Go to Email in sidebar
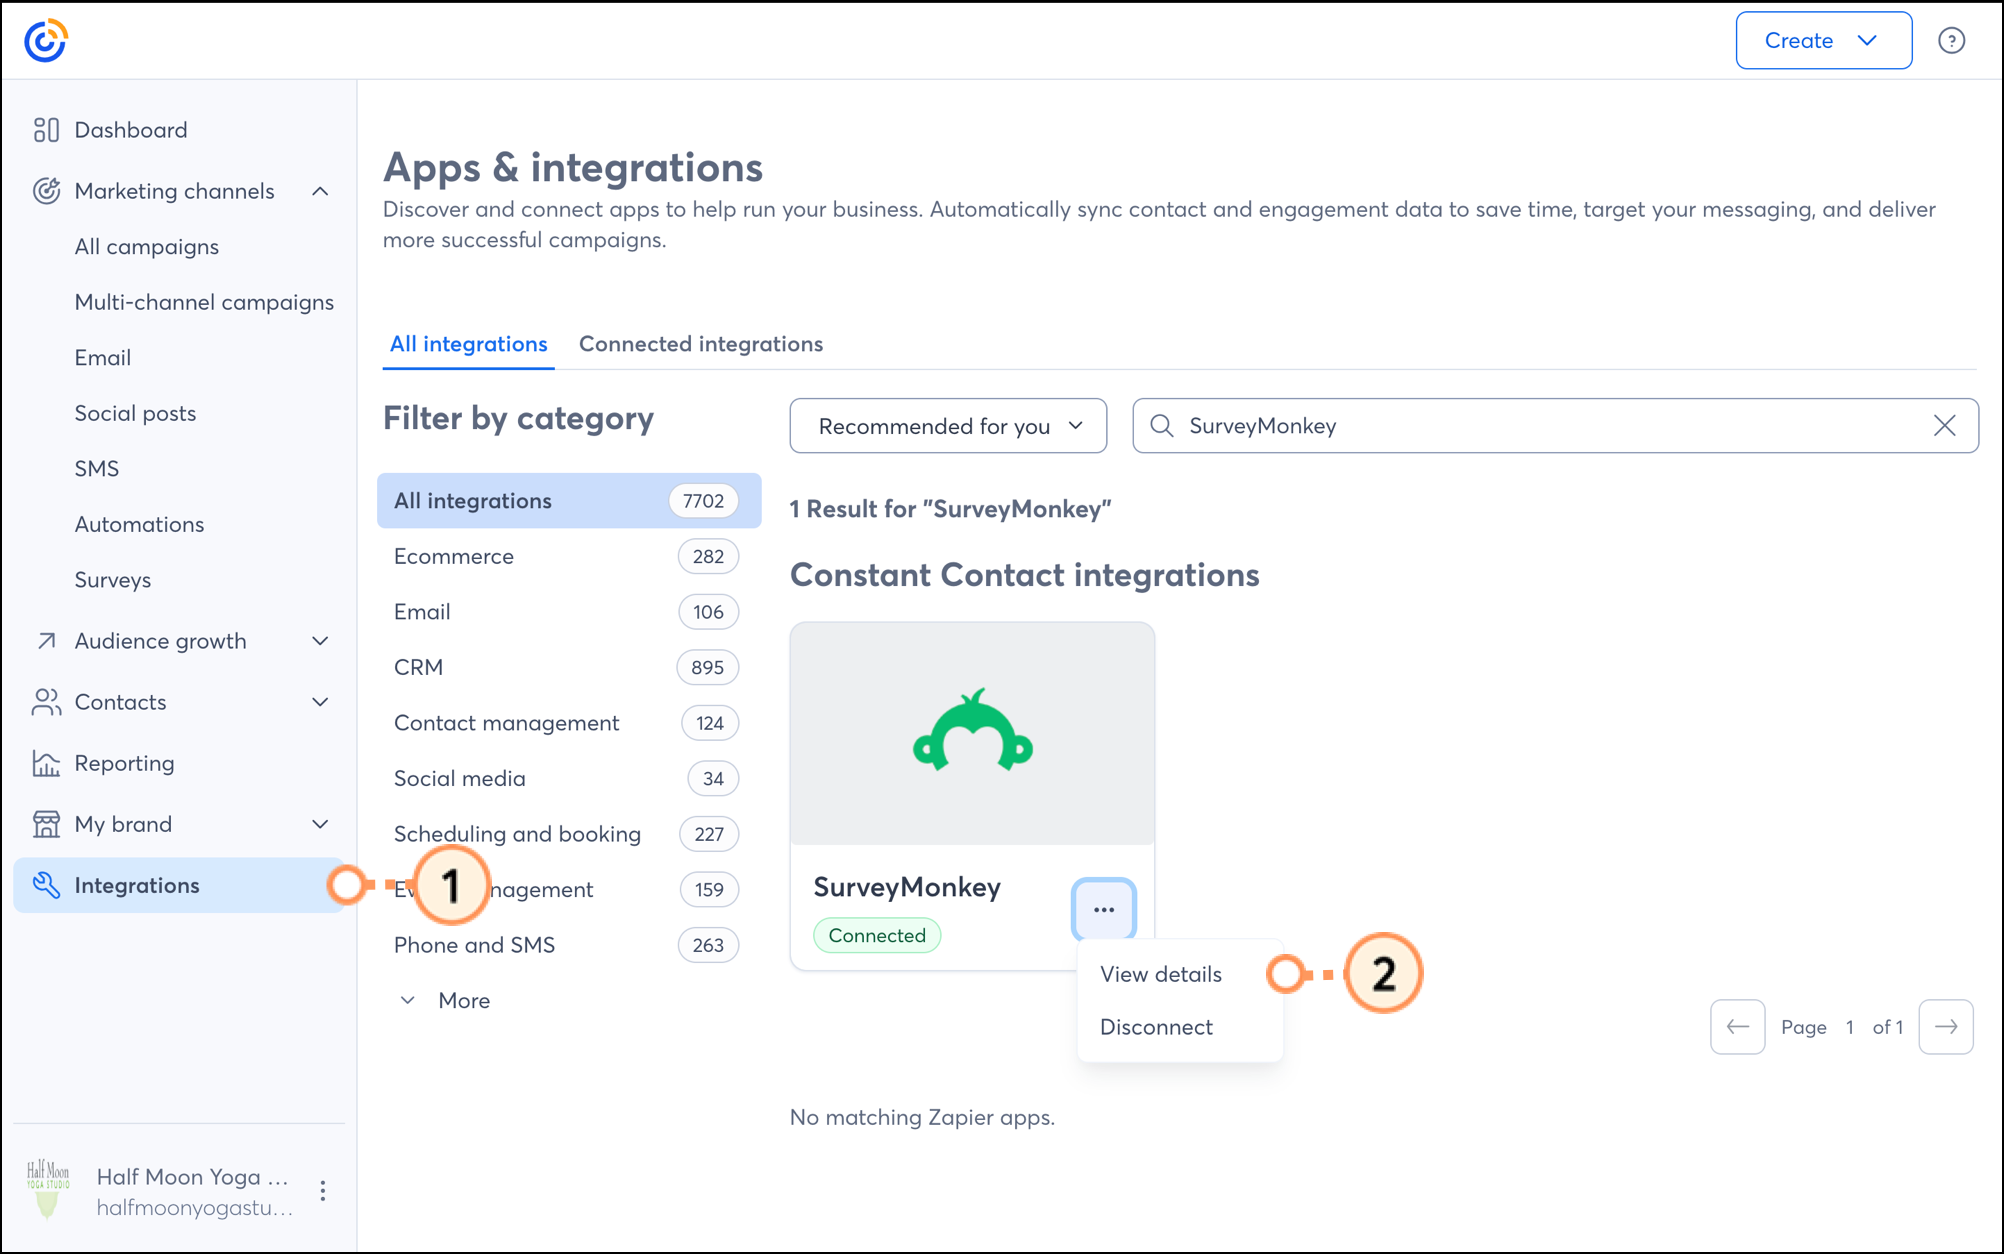Screen dimensions: 2004x1254 point(103,358)
